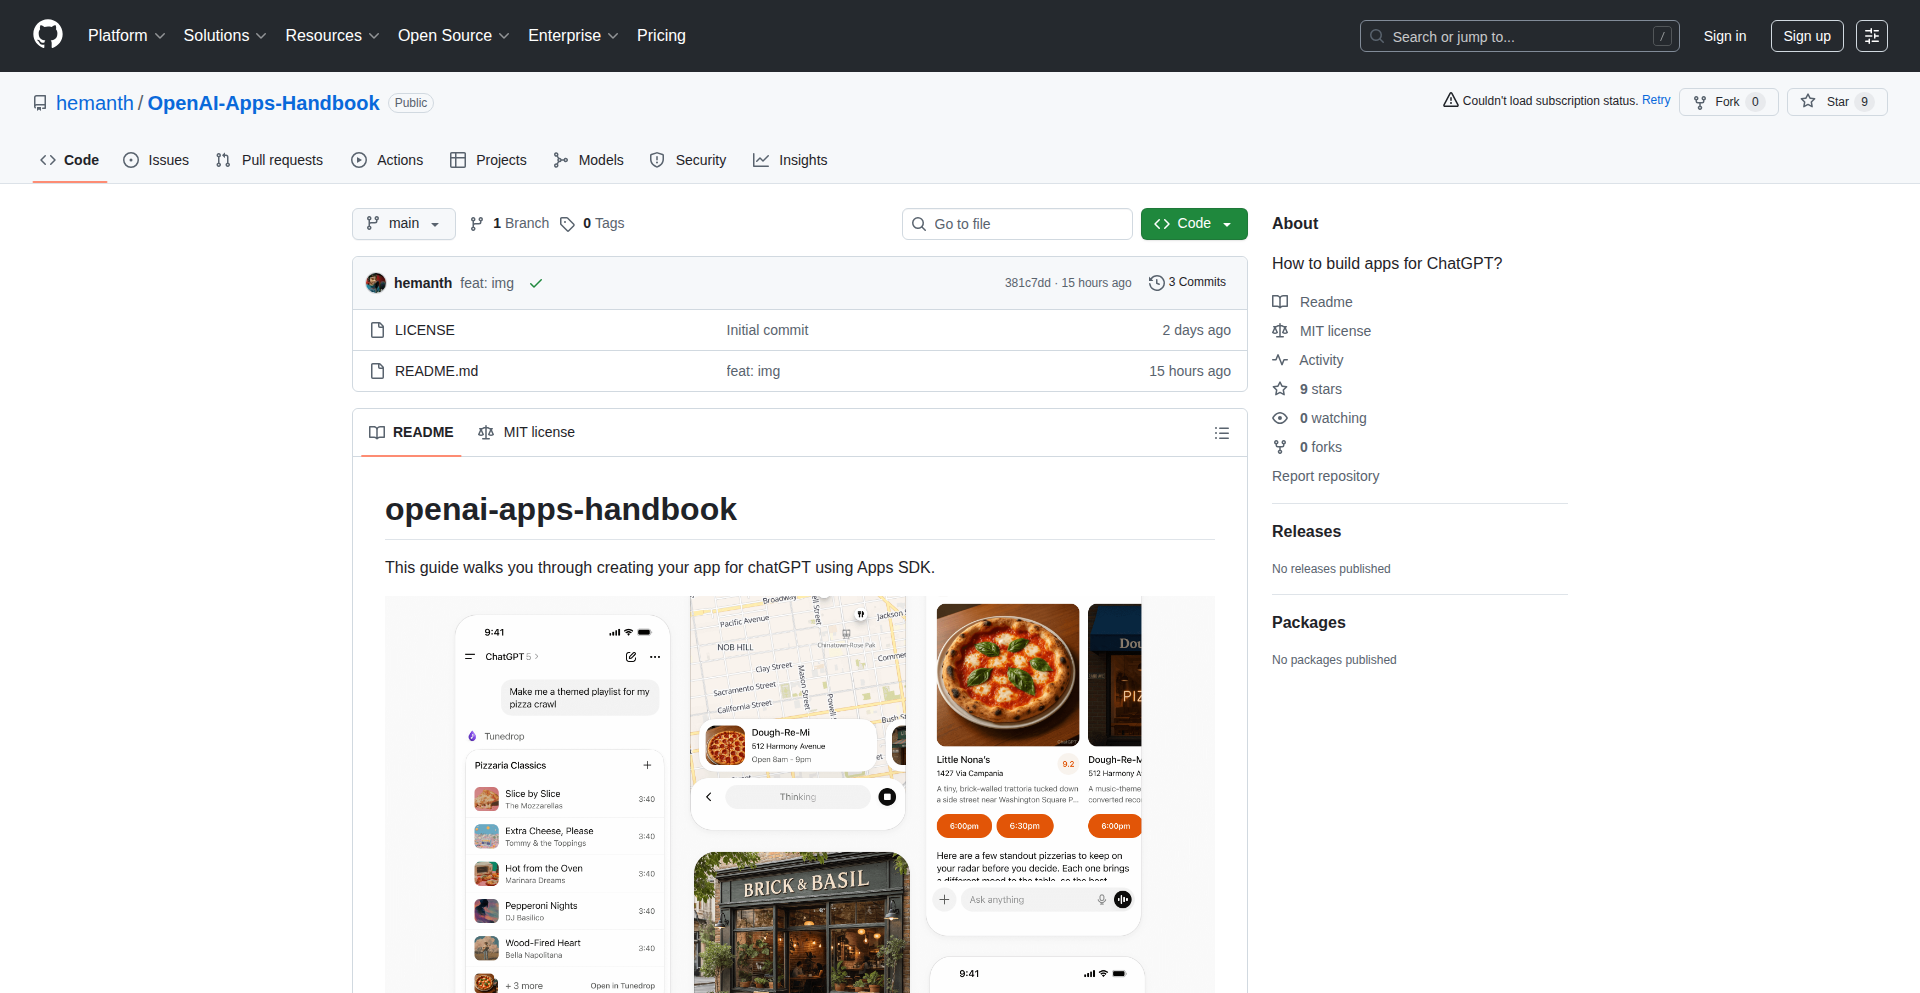Click the 'Initial commit' message

click(767, 330)
